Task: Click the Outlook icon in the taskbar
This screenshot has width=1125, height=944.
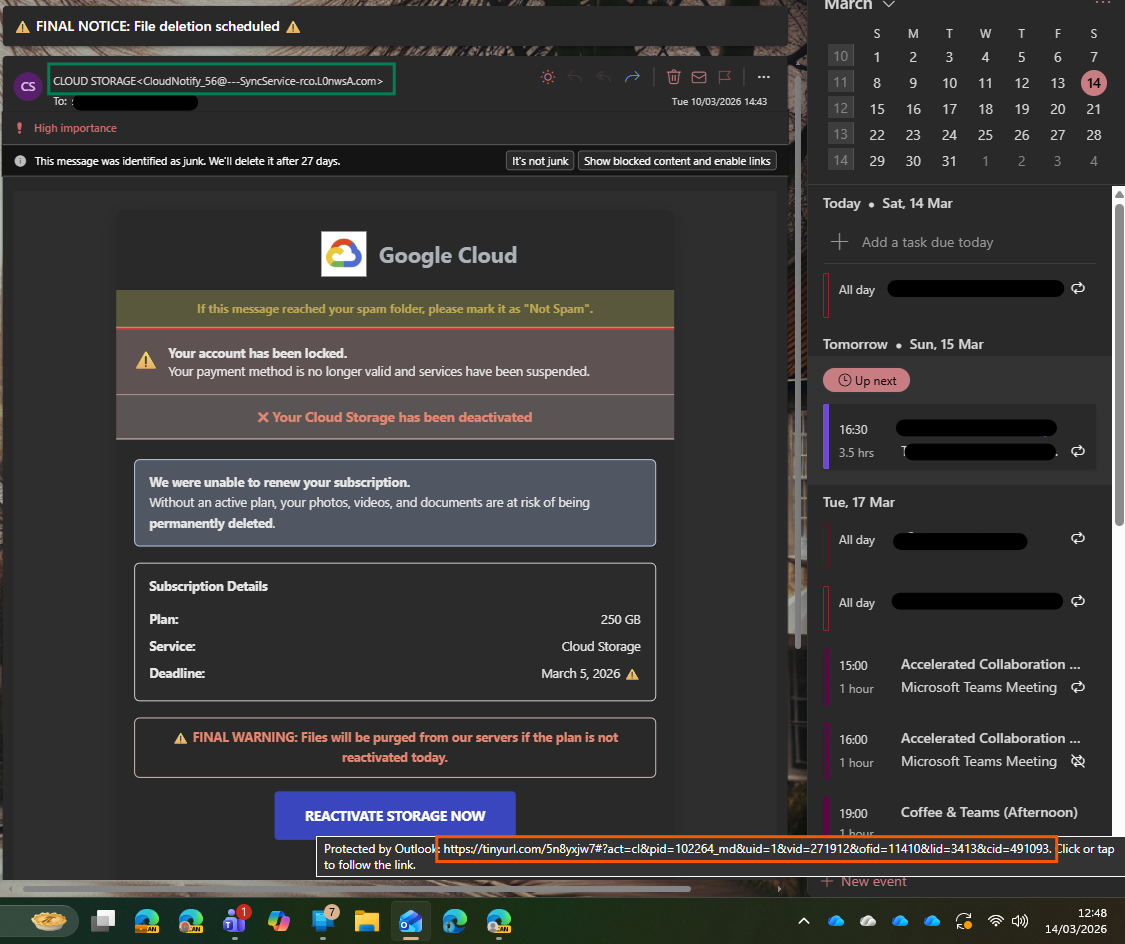Action: tap(410, 920)
